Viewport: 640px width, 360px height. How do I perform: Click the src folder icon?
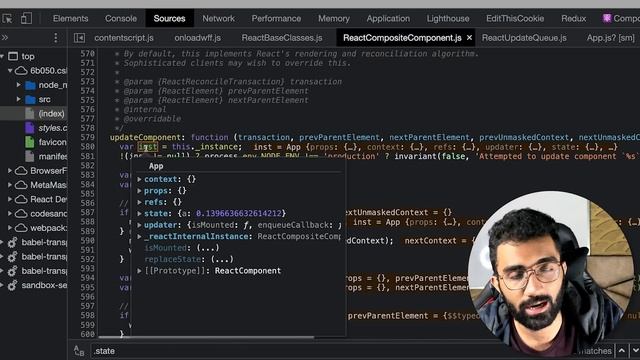coord(30,99)
